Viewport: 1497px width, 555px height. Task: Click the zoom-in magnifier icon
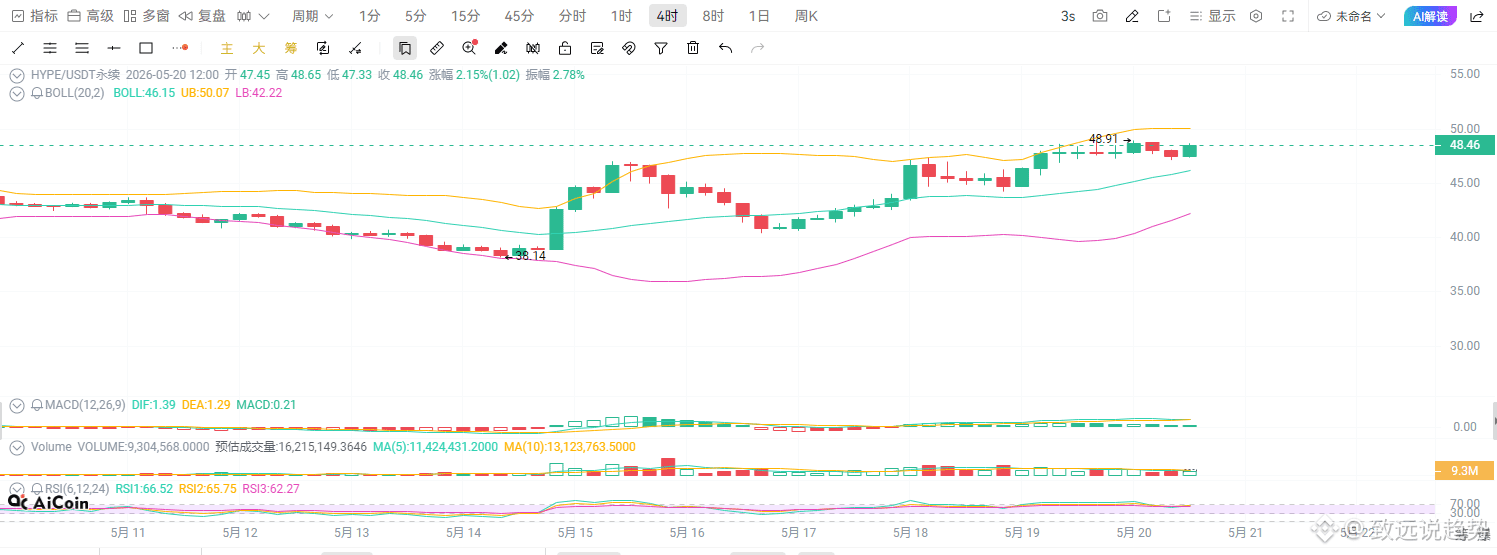[469, 48]
